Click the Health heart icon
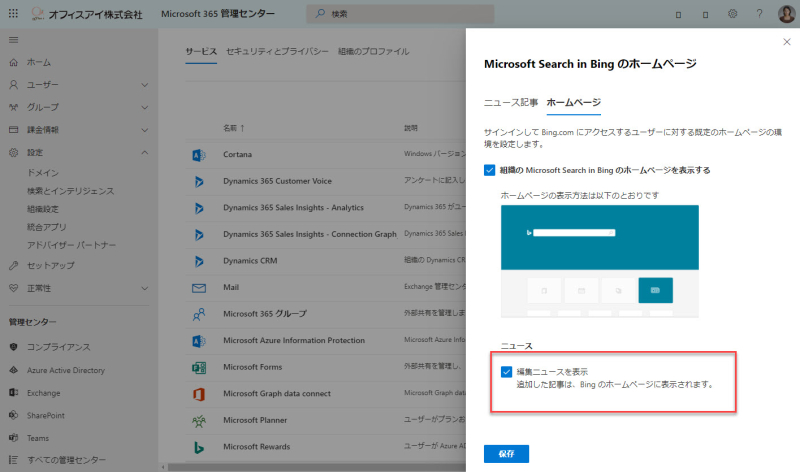 (14, 288)
